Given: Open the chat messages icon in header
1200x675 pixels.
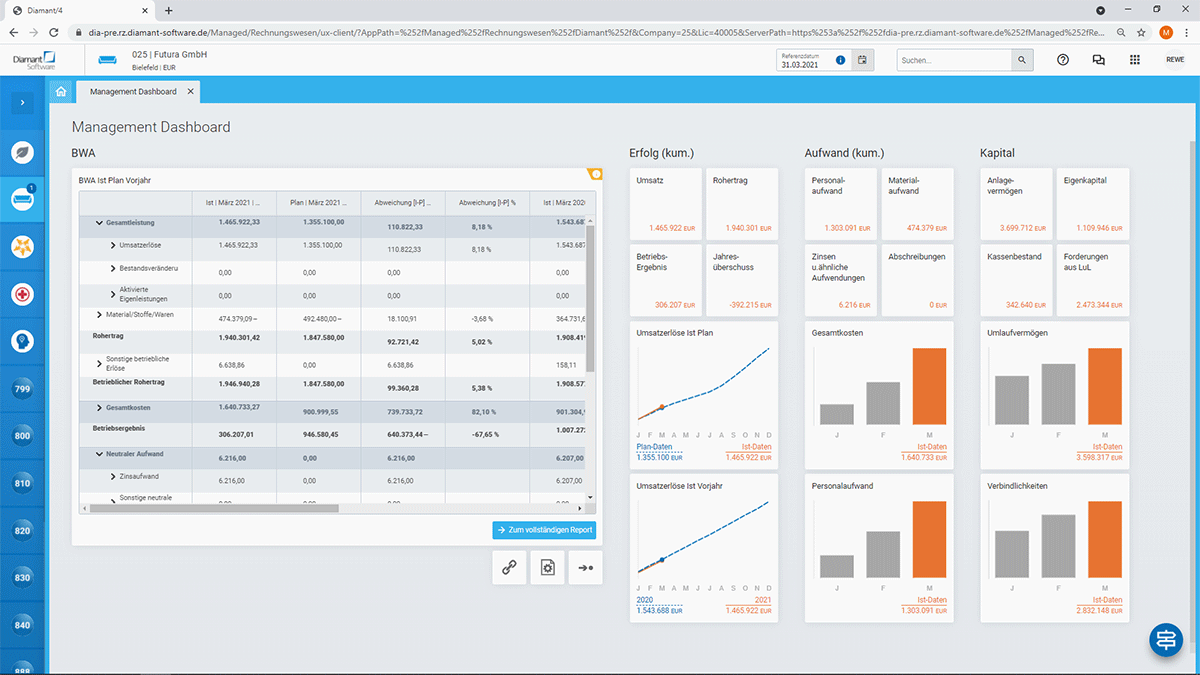Looking at the screenshot, I should [x=1099, y=60].
